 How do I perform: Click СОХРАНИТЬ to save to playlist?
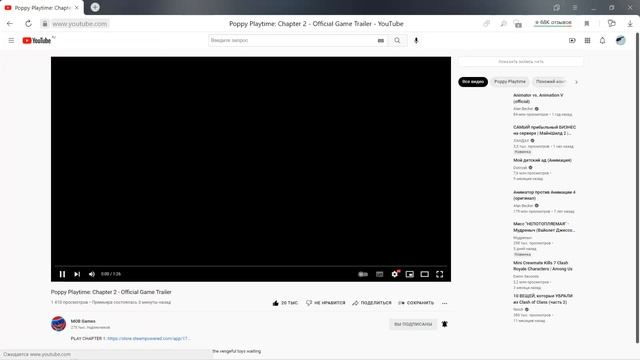coord(416,303)
